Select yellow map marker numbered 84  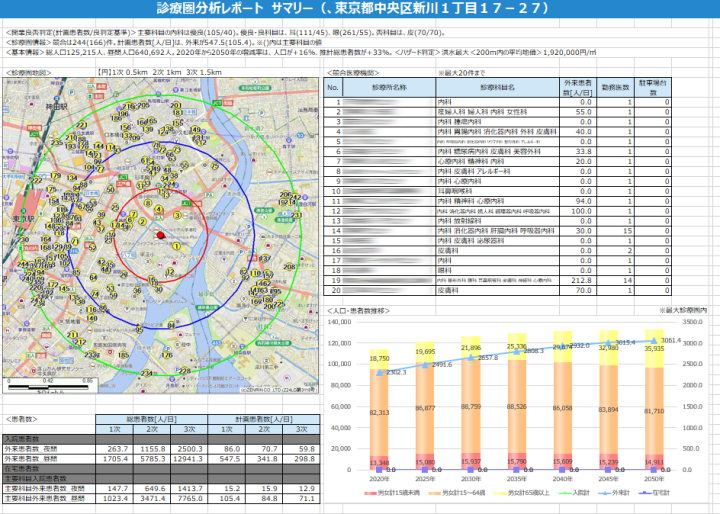[x=171, y=326]
